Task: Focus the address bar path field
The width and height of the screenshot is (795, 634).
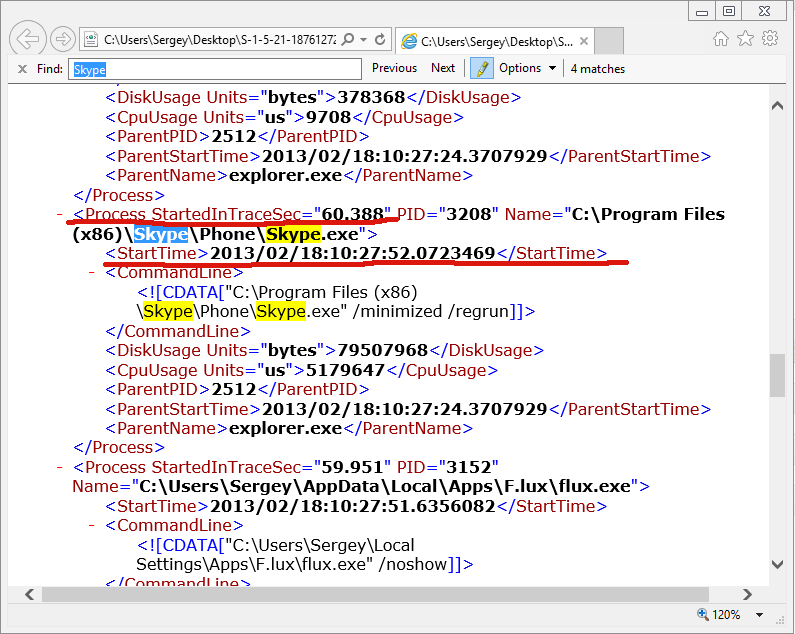Action: [x=219, y=40]
